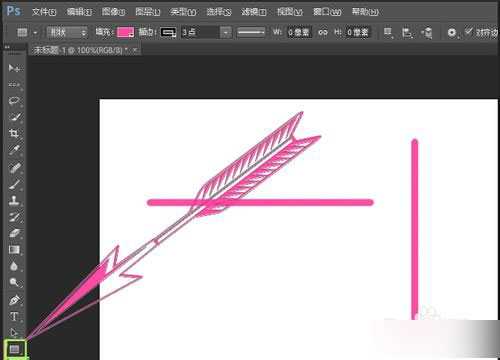Select the History Brush tool
Image resolution: width=500 pixels, height=360 pixels.
[14, 217]
